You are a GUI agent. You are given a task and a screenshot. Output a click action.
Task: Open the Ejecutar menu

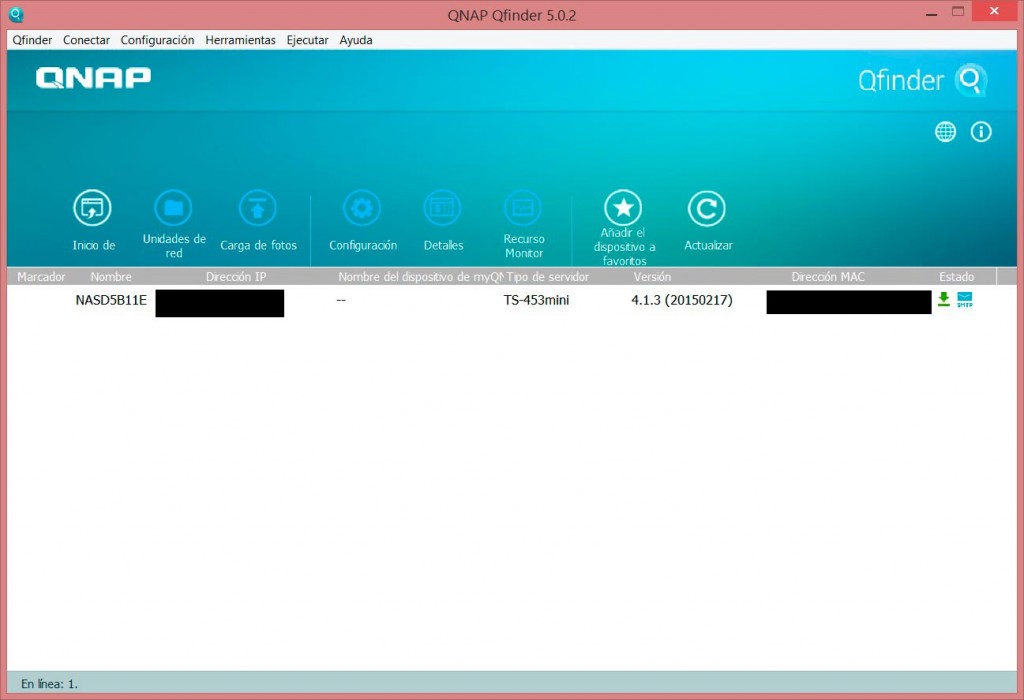[x=308, y=40]
